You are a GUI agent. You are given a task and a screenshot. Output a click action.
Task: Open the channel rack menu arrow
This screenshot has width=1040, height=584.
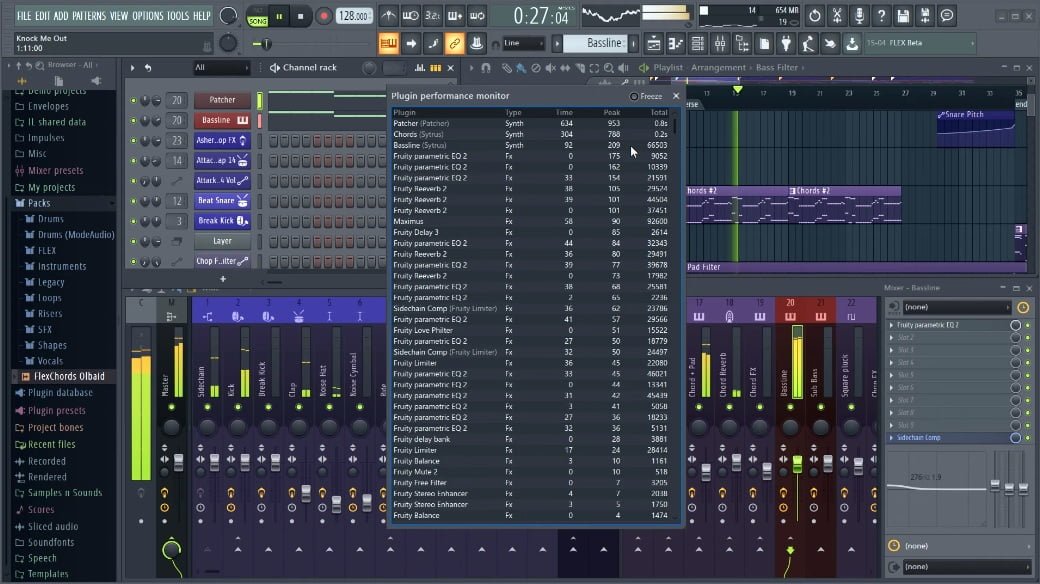click(133, 68)
